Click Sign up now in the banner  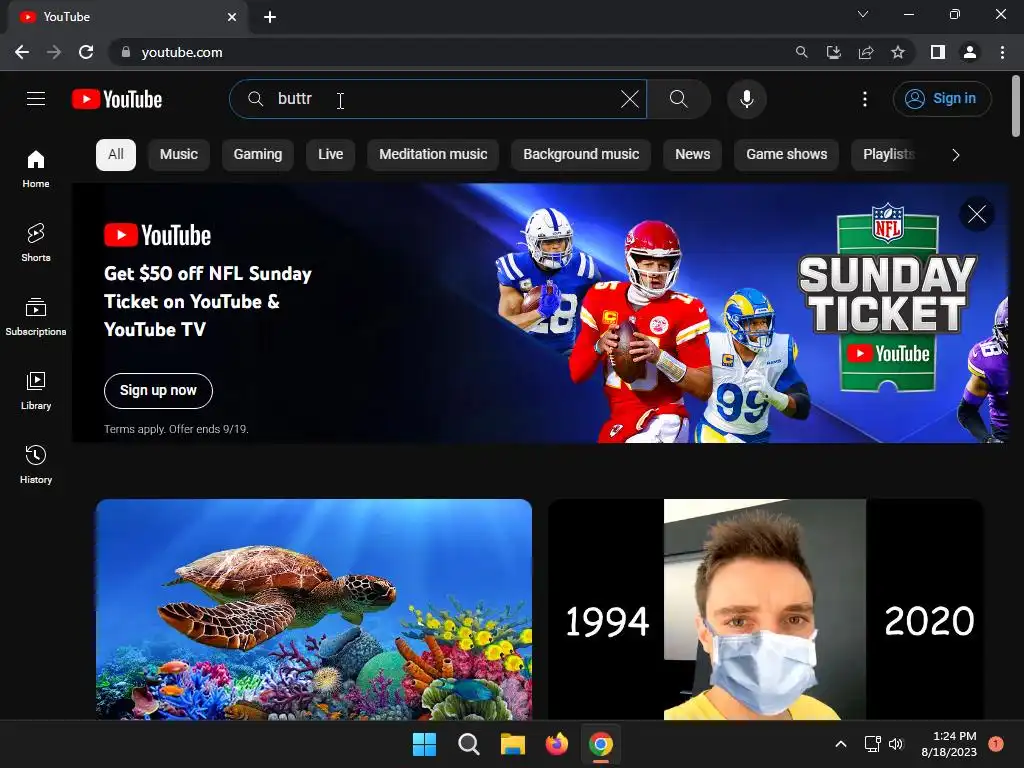pyautogui.click(x=158, y=391)
